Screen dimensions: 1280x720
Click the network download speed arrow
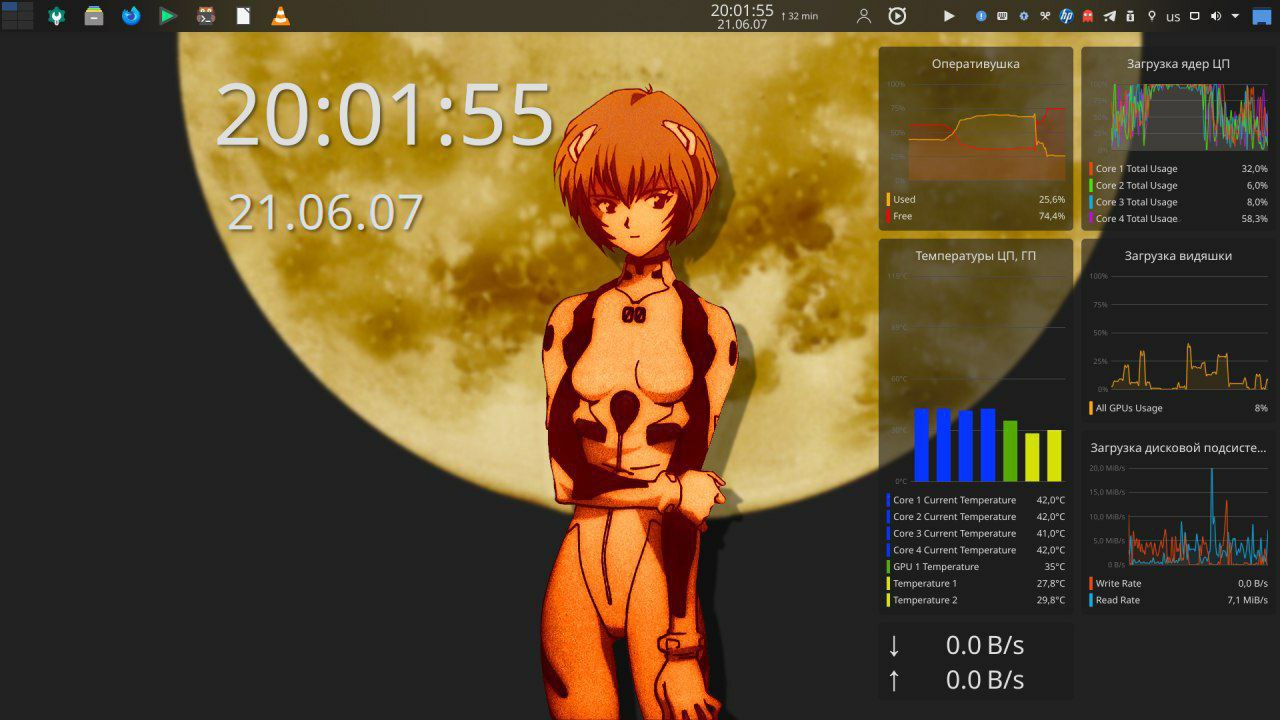pos(894,645)
